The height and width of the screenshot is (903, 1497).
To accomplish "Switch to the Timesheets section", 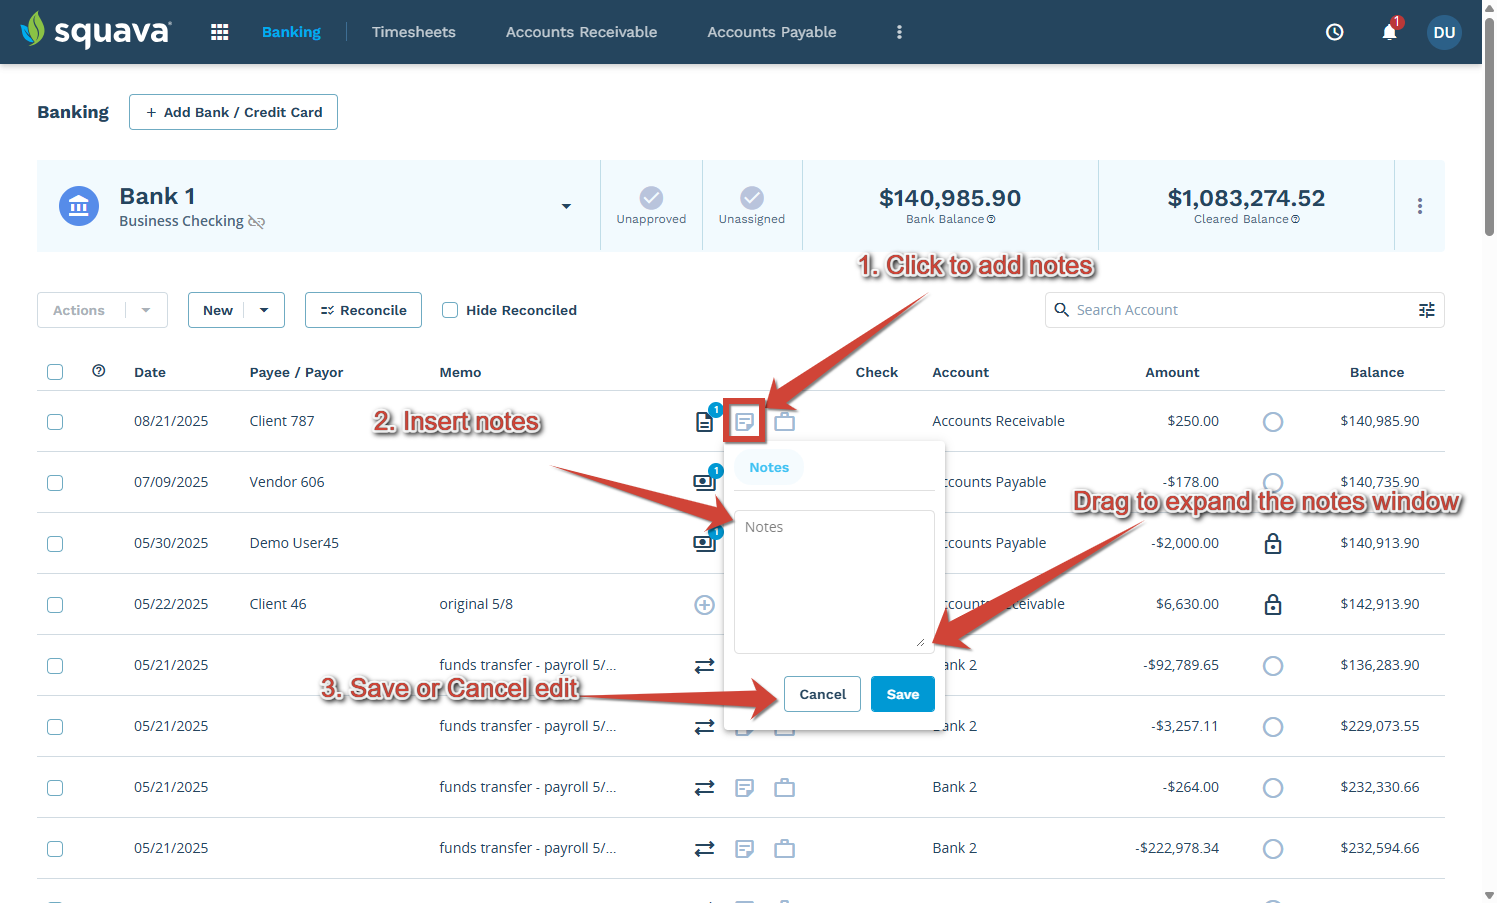I will click(x=414, y=31).
